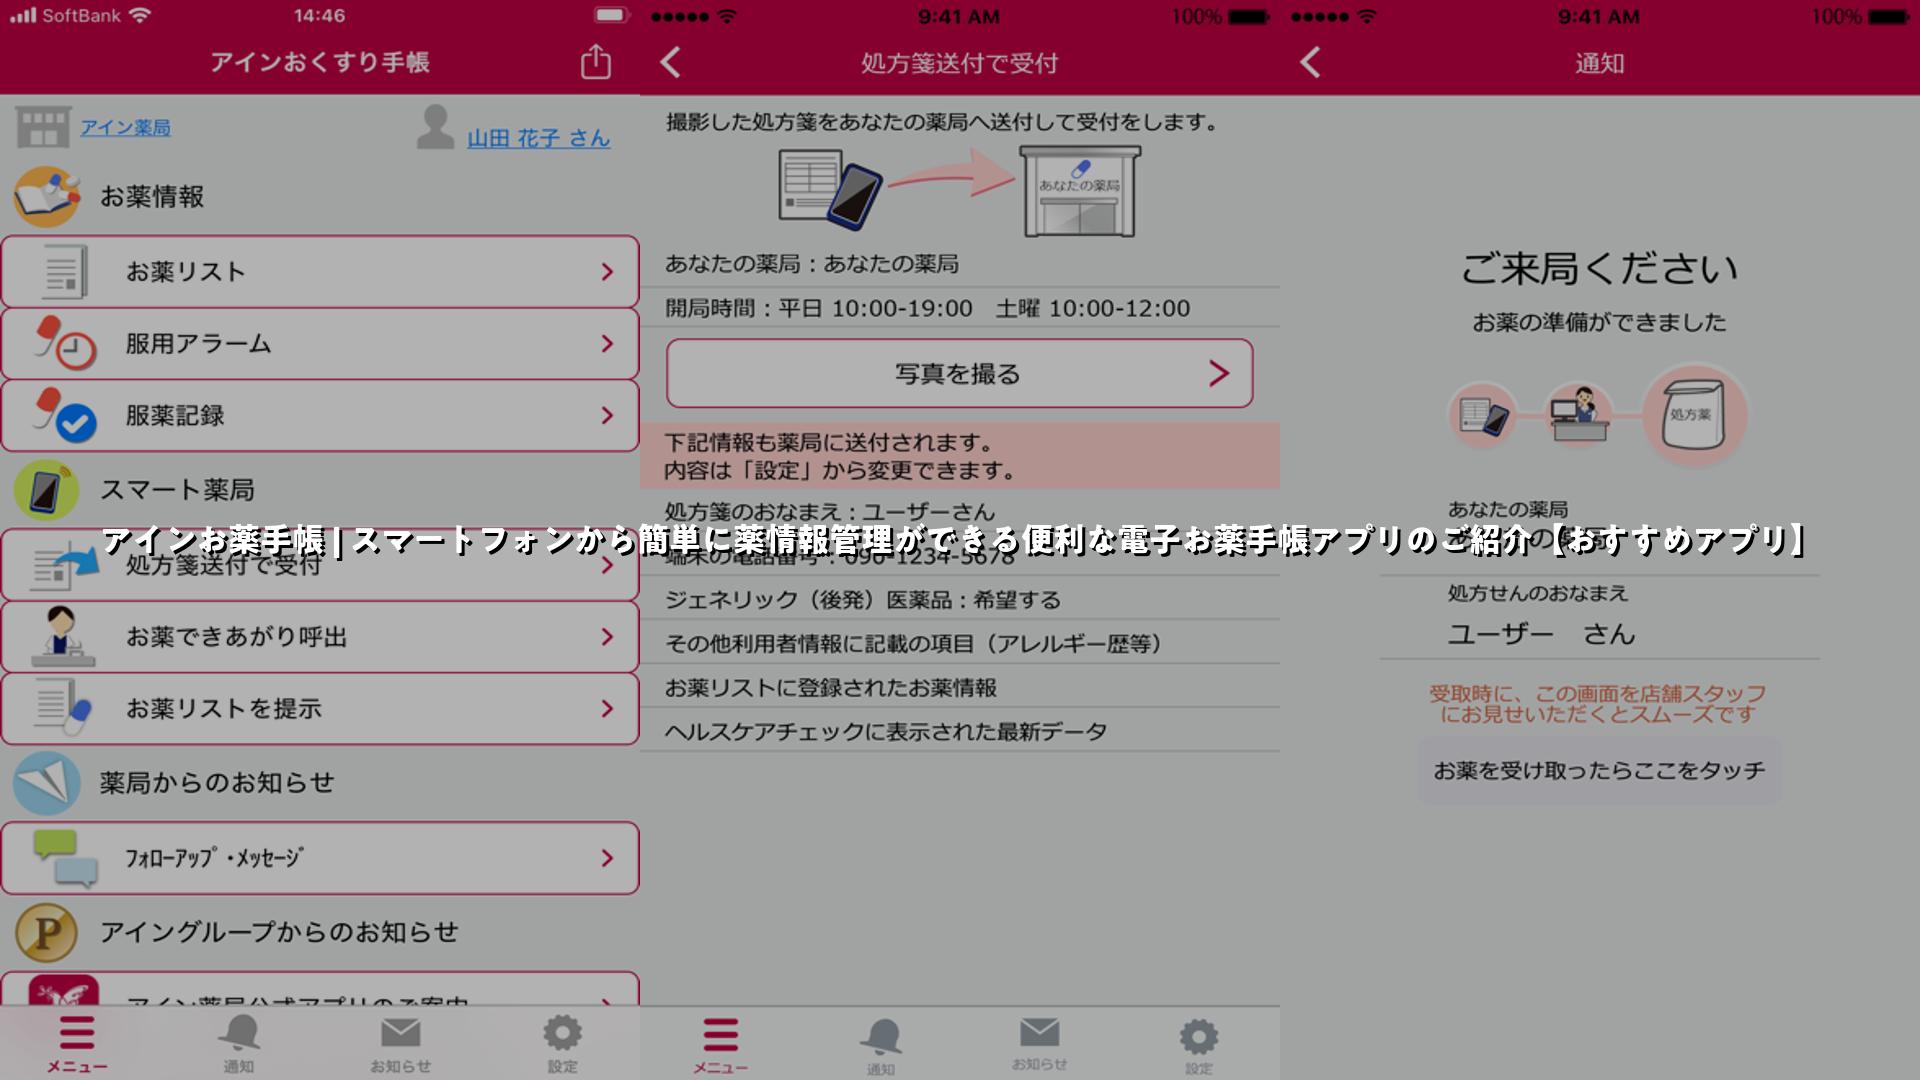Viewport: 1920px width, 1080px height.
Task: Open the アイン薬局 pharmacy link
Action: click(125, 128)
